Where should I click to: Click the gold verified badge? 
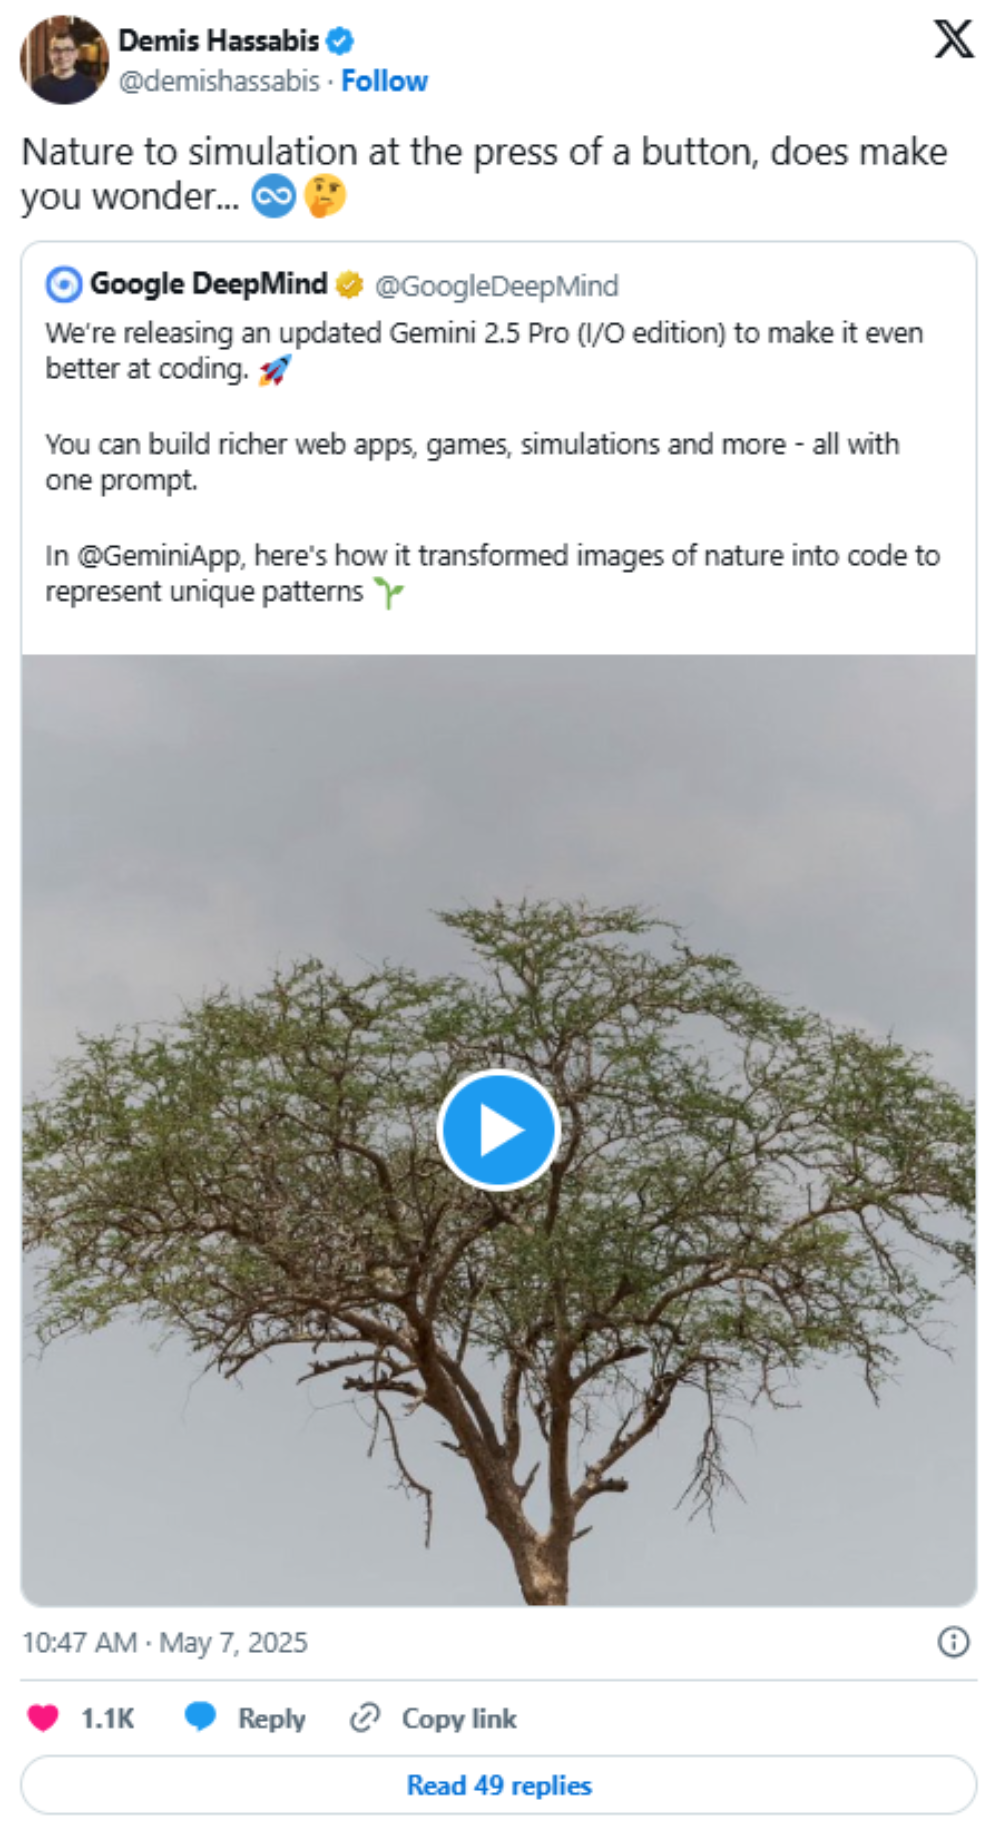click(x=349, y=285)
